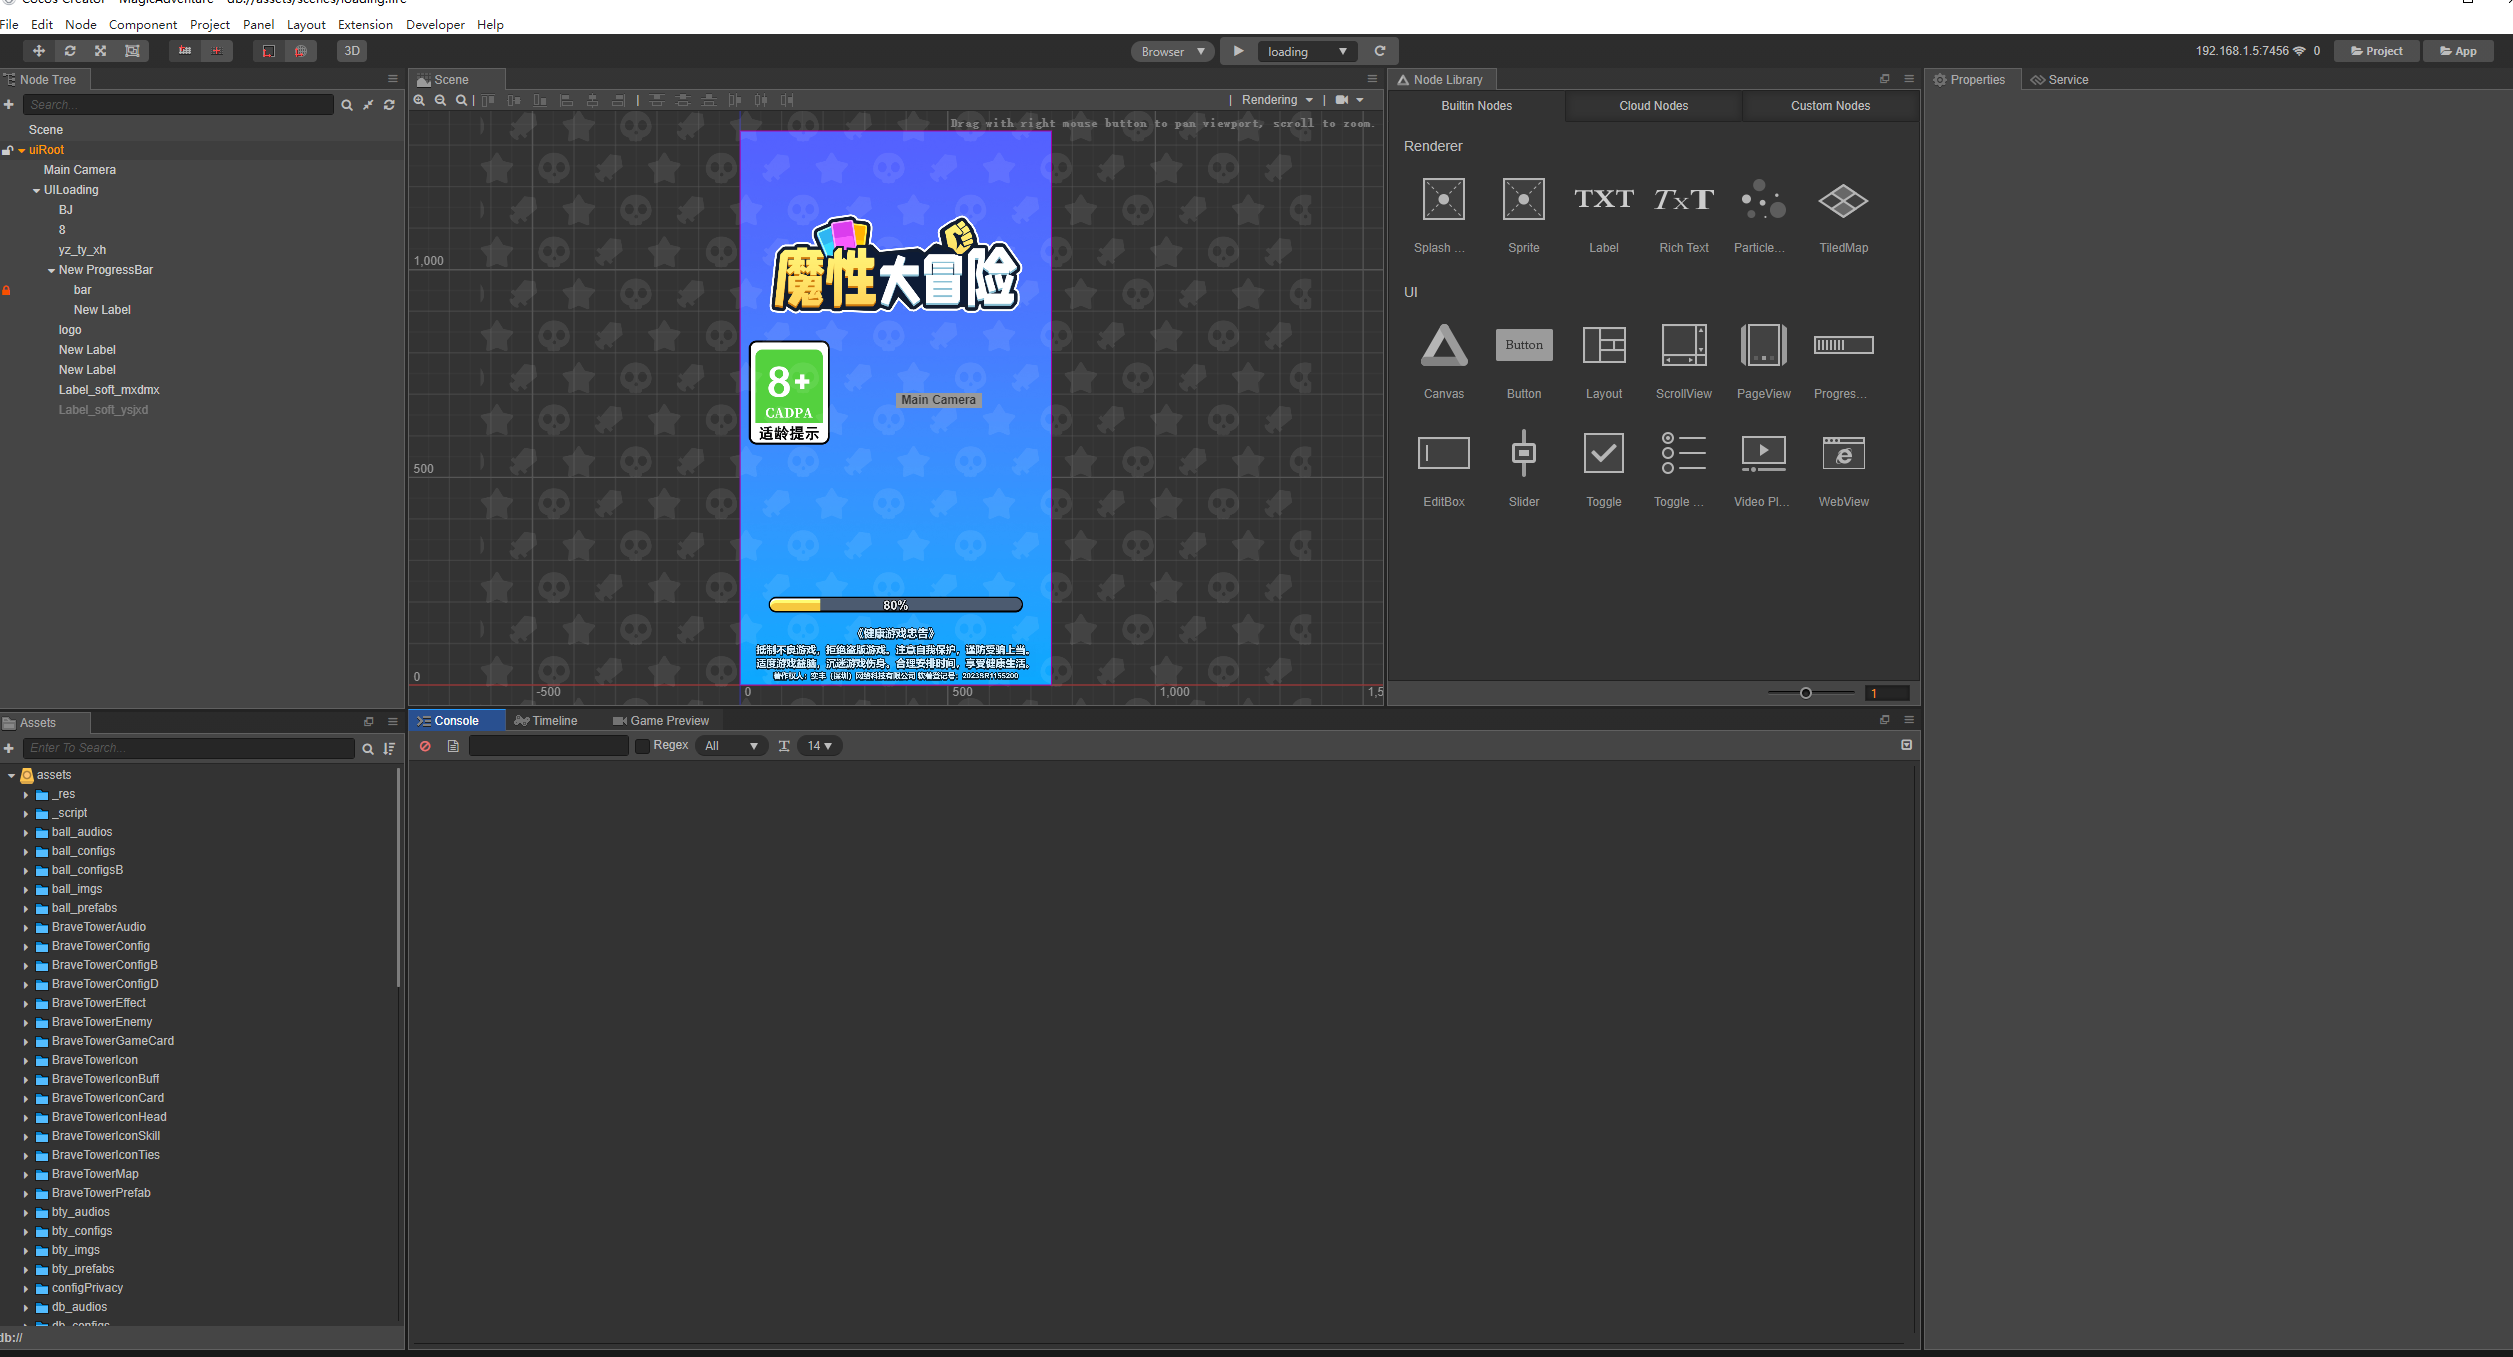Select the Label_soft_mxdmx node
Image resolution: width=2513 pixels, height=1357 pixels.
[109, 390]
